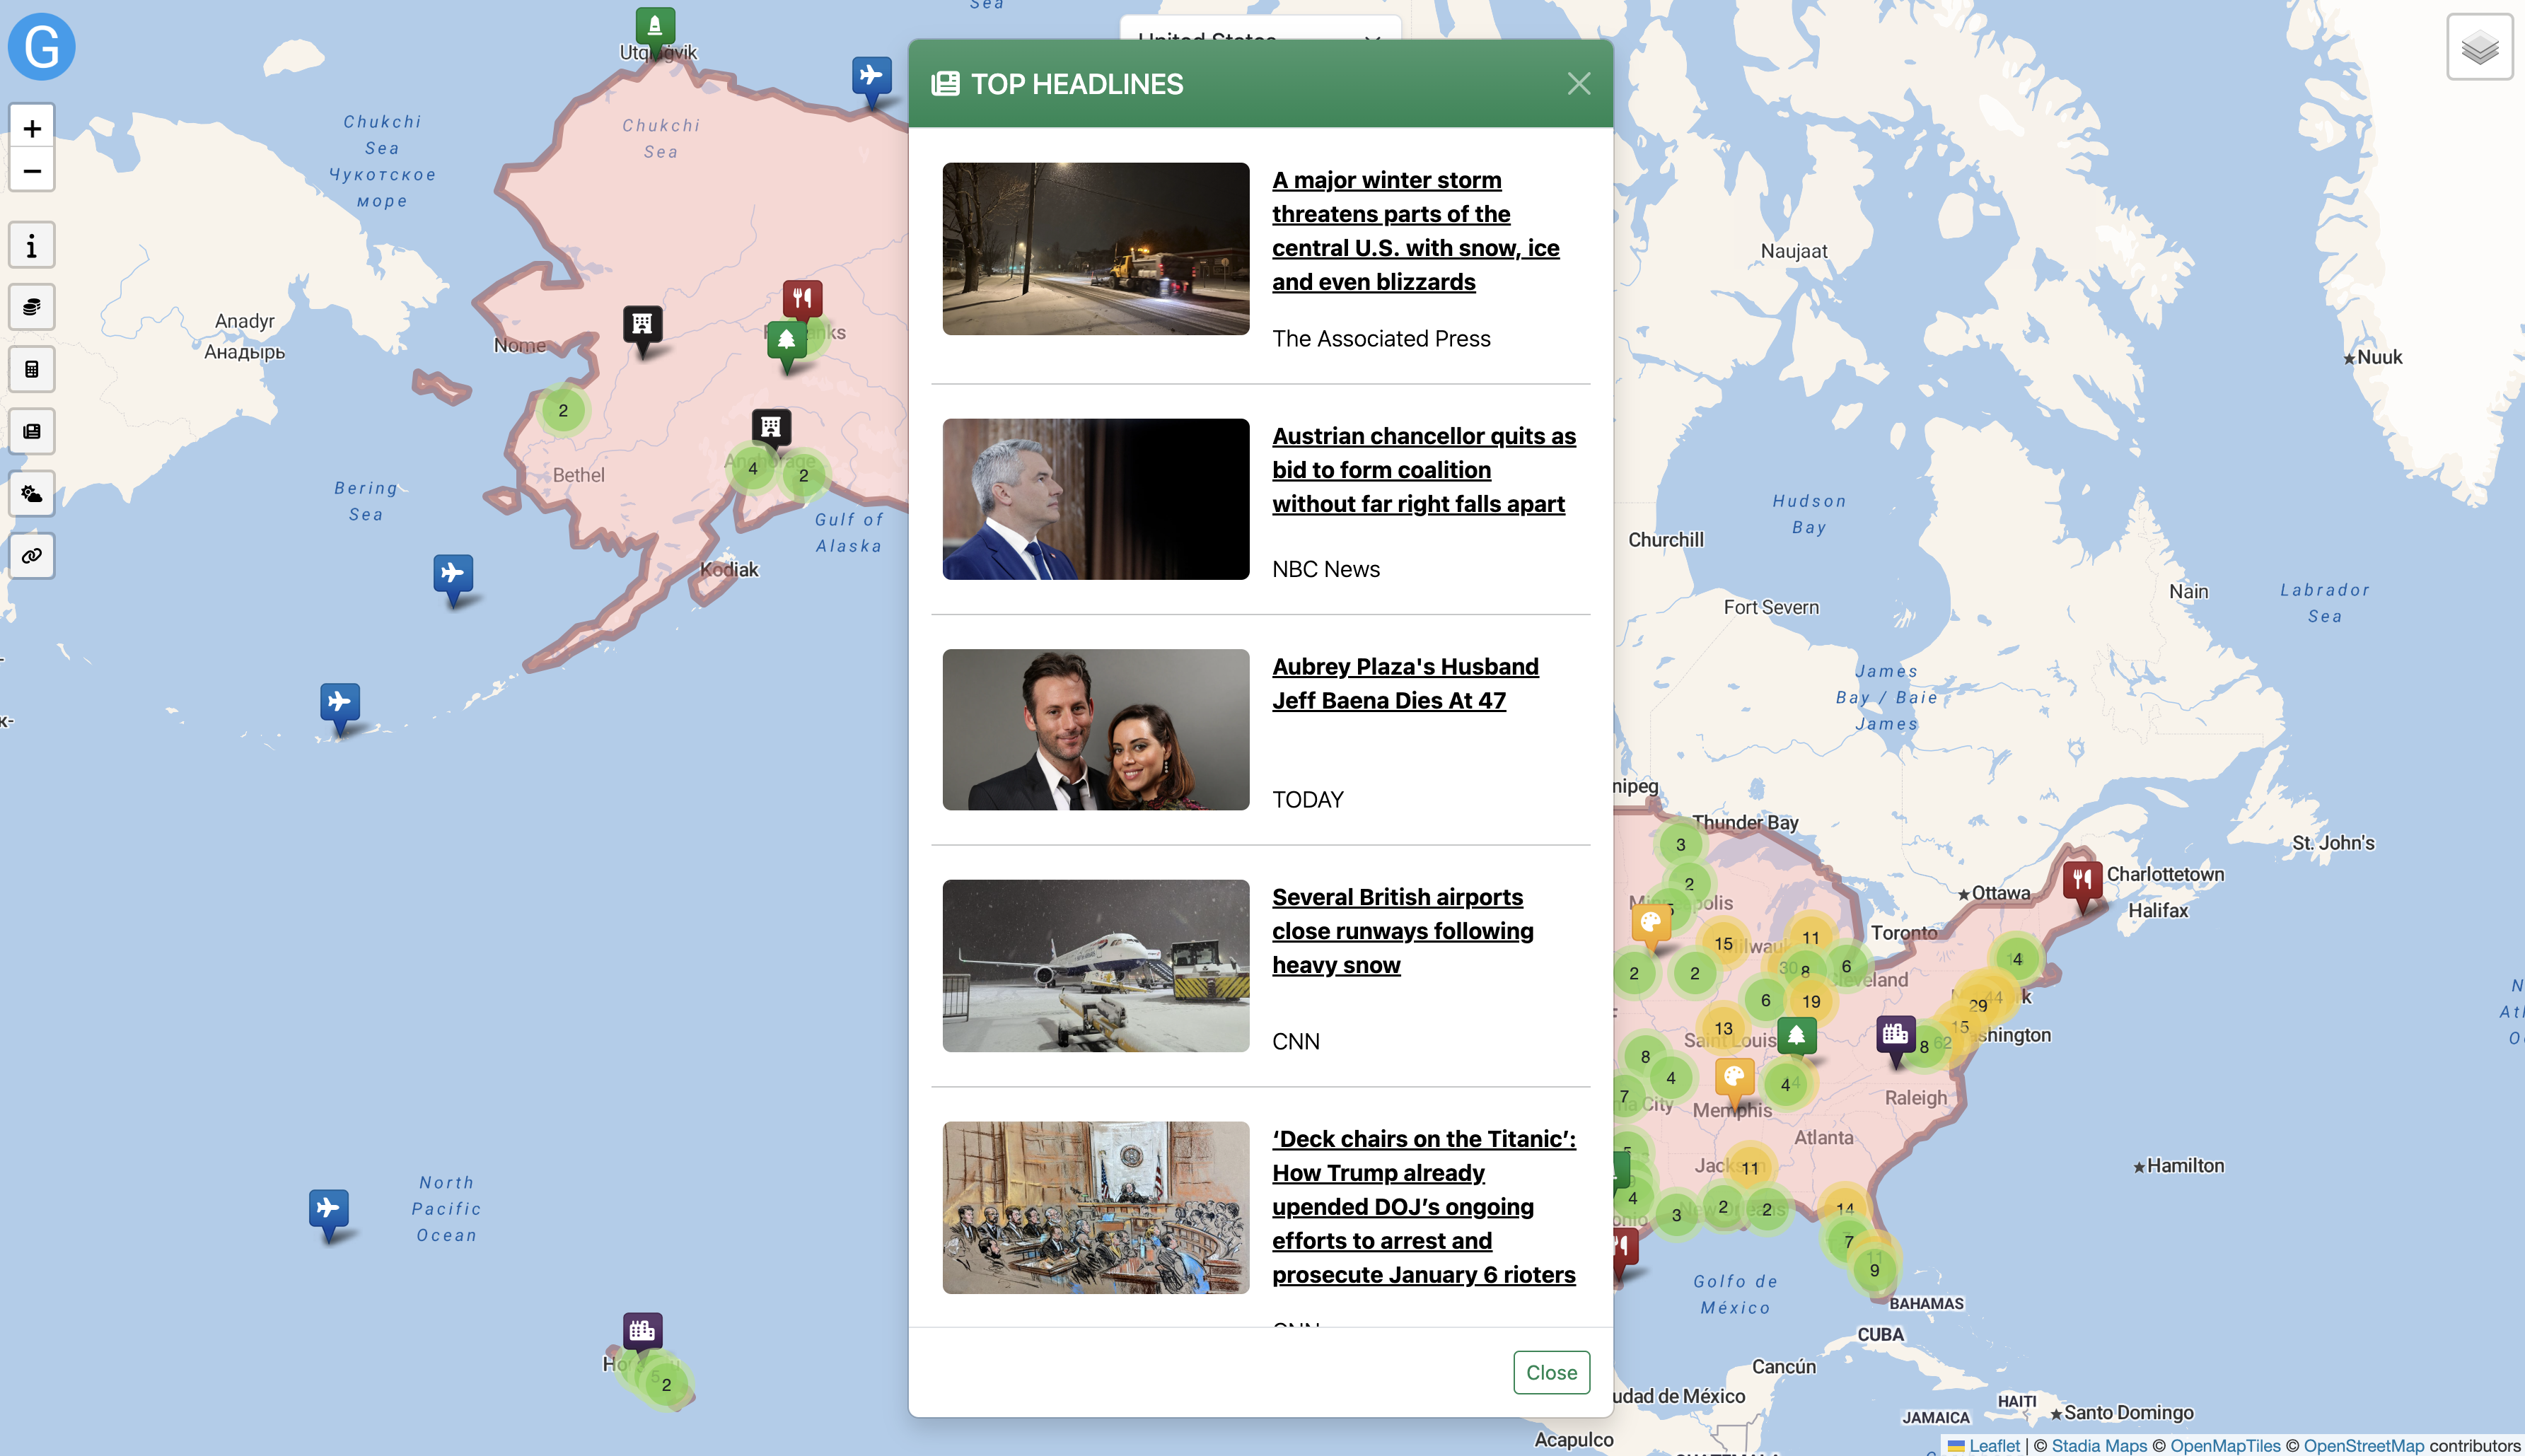The height and width of the screenshot is (1456, 2525).
Task: Click the chain links button
Action: [32, 556]
